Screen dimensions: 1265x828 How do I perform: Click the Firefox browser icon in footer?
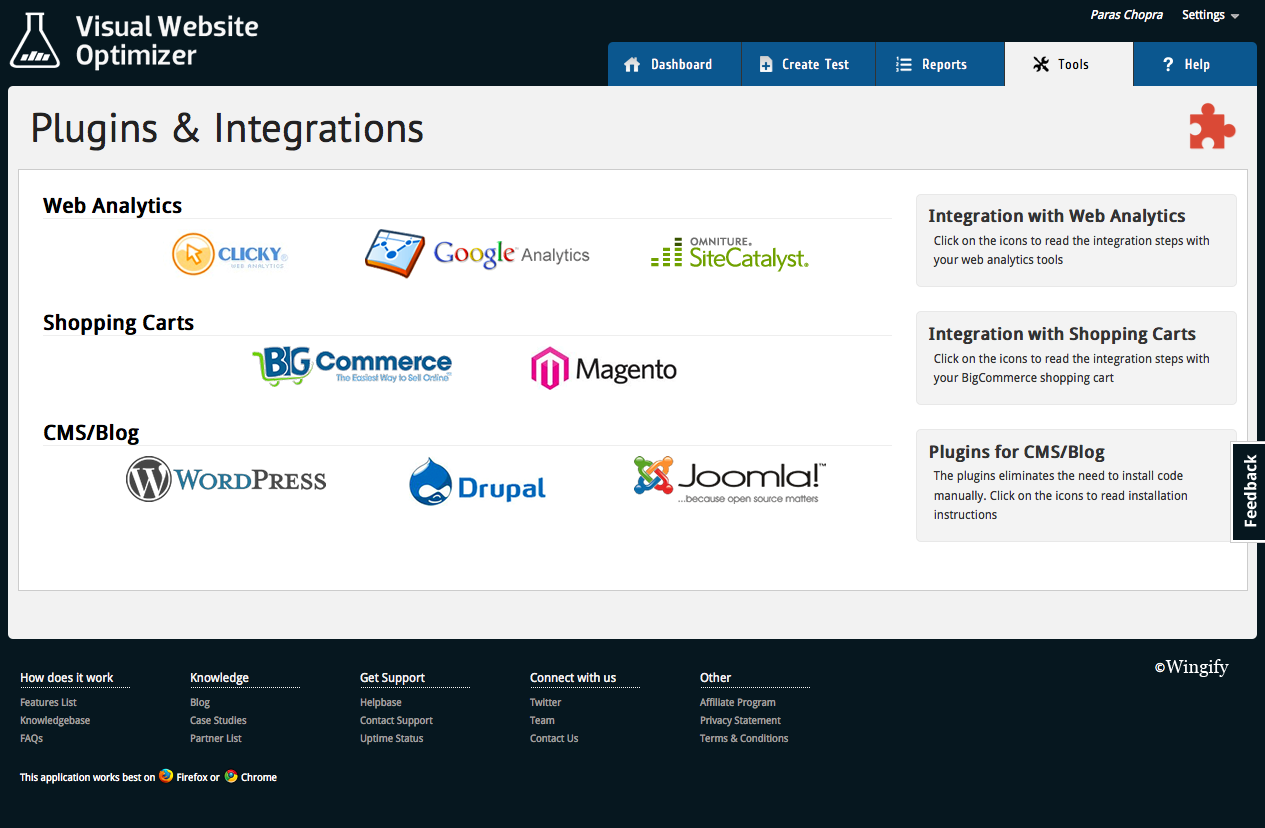click(166, 776)
